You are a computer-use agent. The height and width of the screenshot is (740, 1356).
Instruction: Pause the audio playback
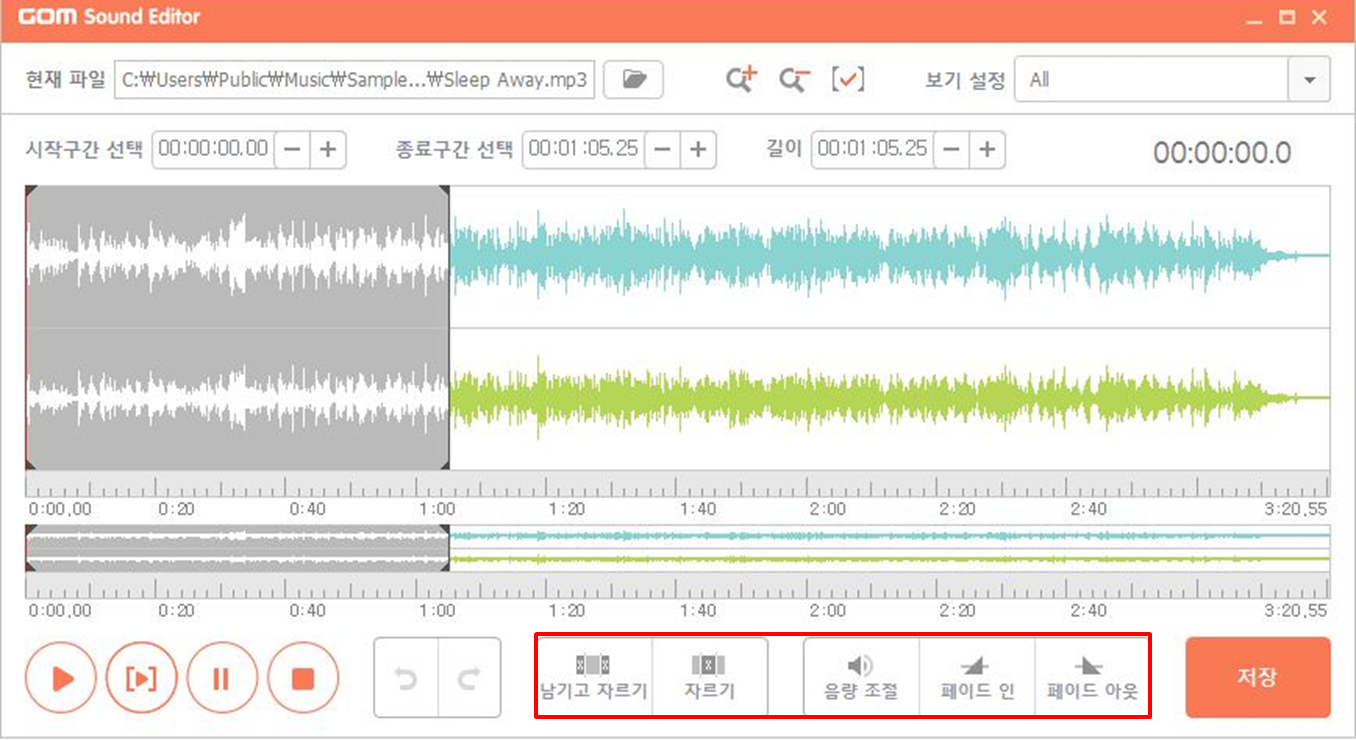pyautogui.click(x=223, y=677)
